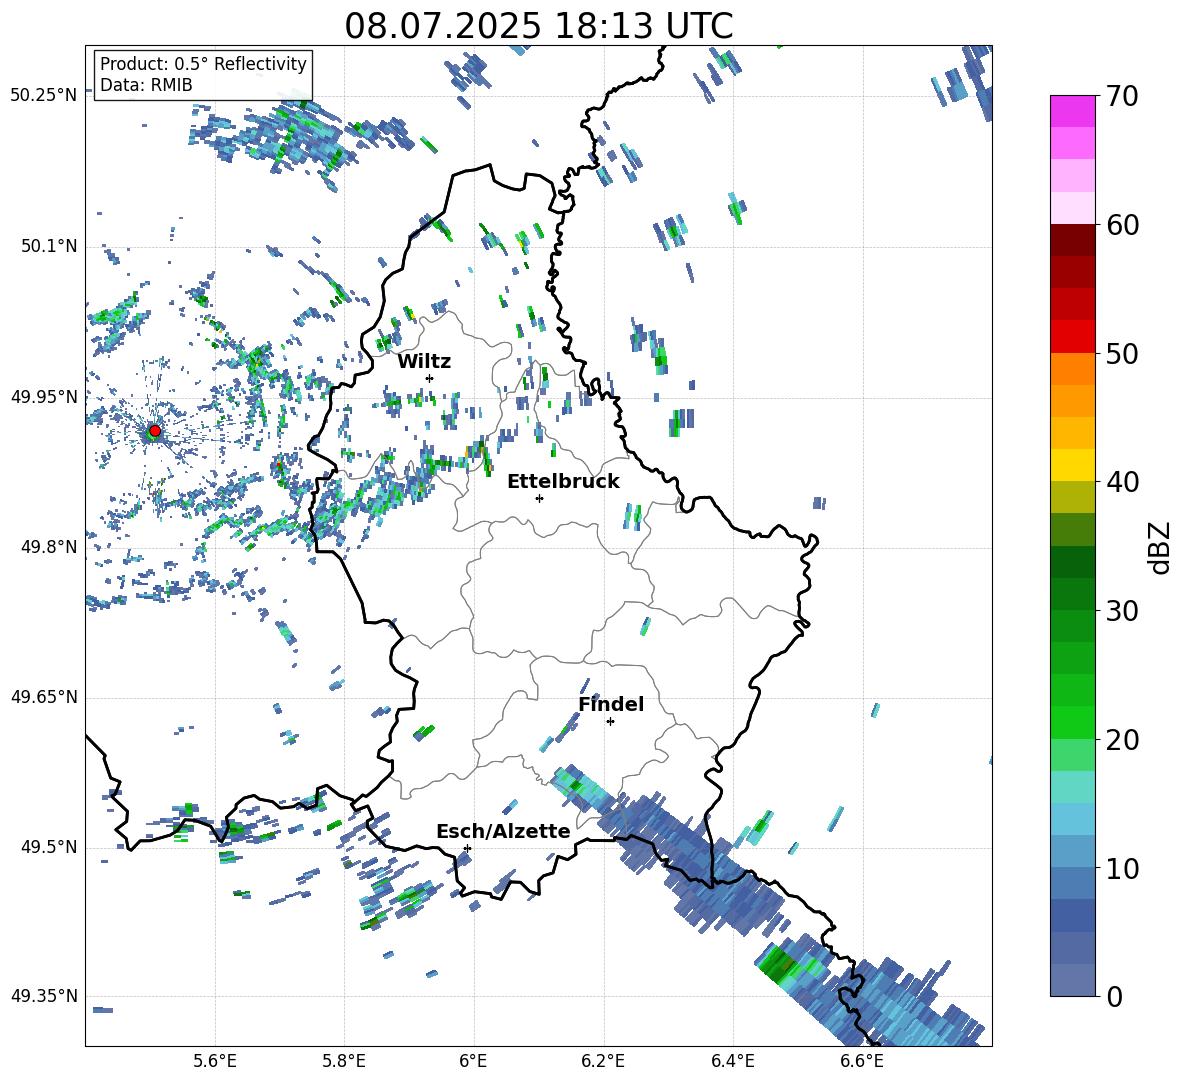Click the orange colorbar segment below 50

tap(1072, 369)
